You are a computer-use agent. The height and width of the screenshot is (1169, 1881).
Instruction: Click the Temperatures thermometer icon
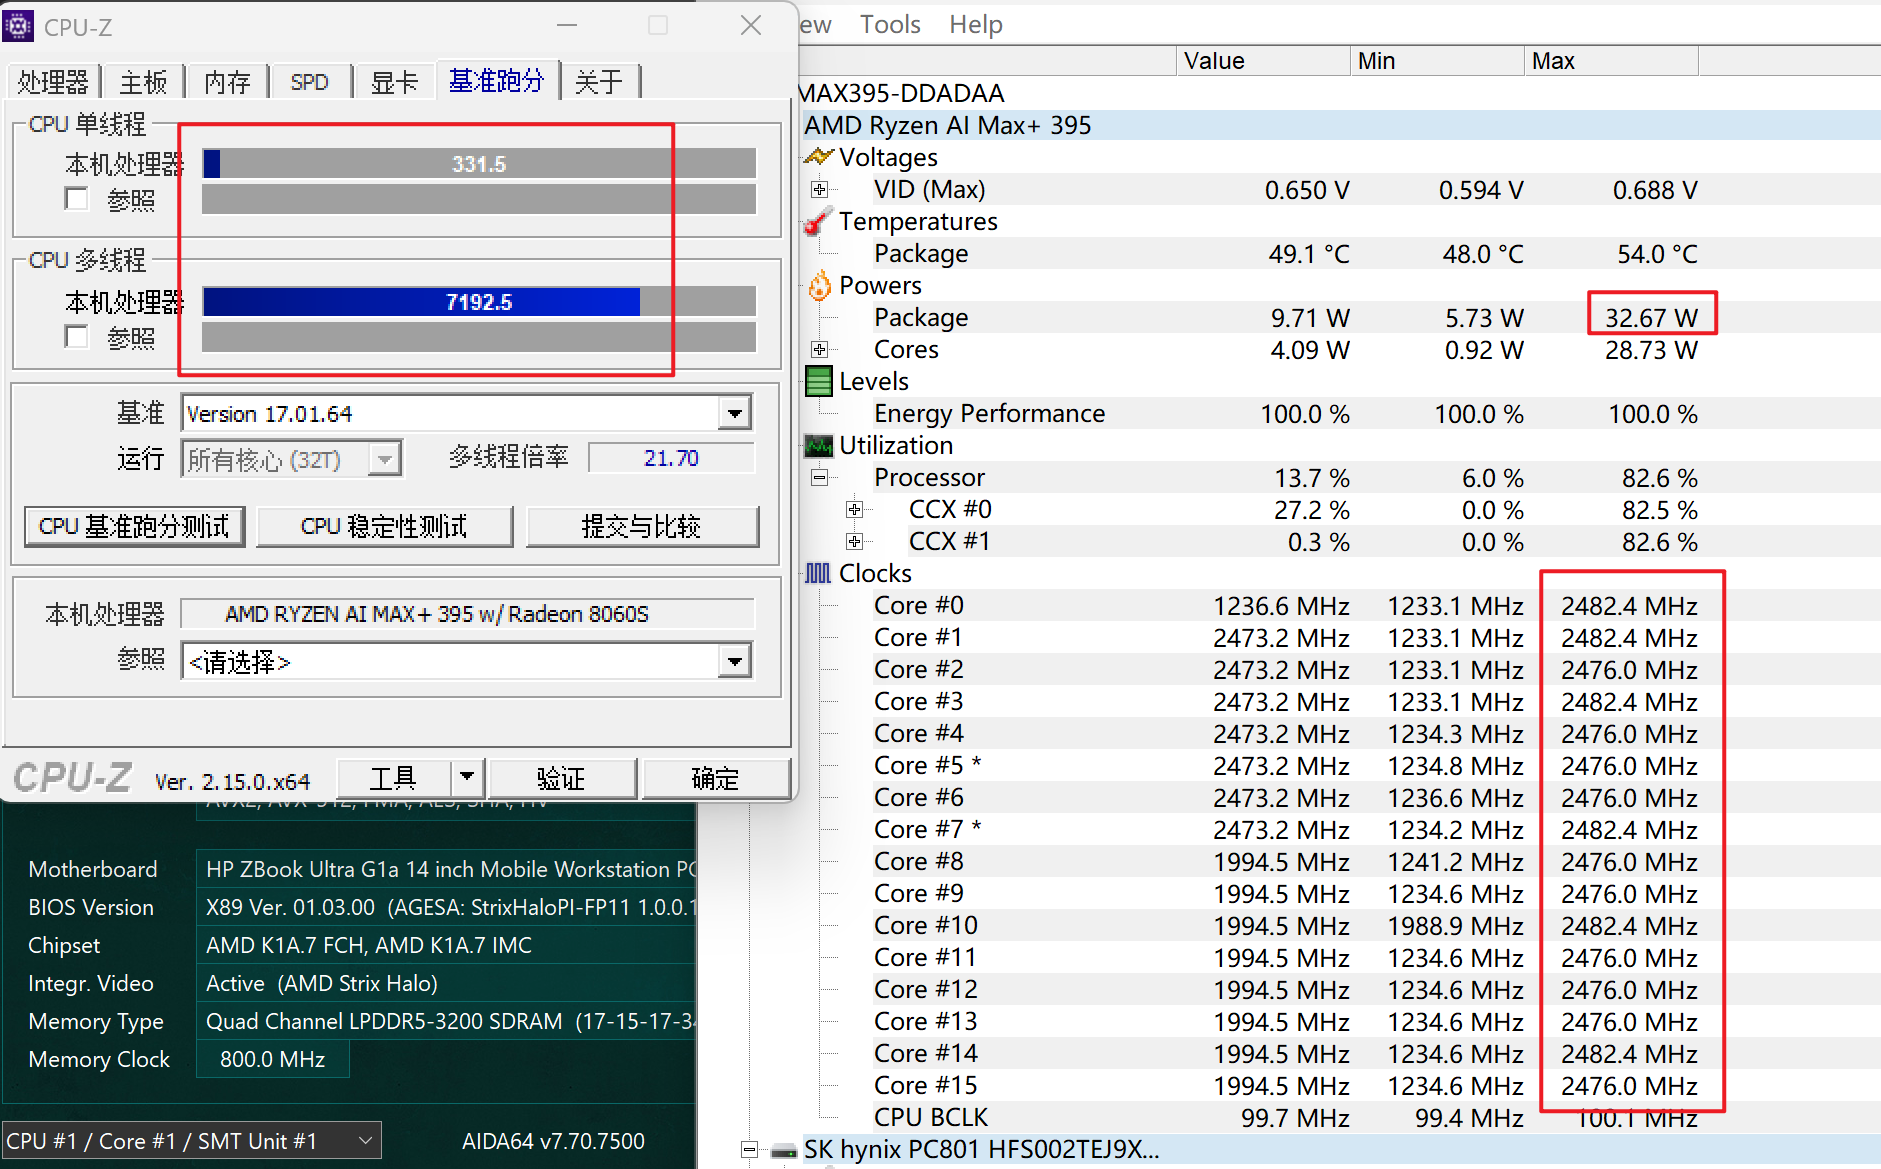[818, 221]
